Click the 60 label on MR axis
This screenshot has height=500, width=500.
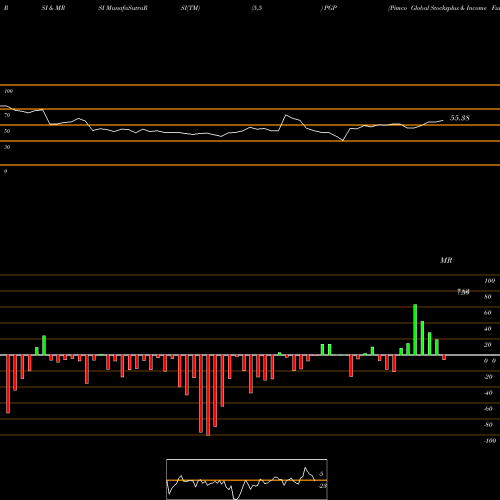tap(488, 313)
